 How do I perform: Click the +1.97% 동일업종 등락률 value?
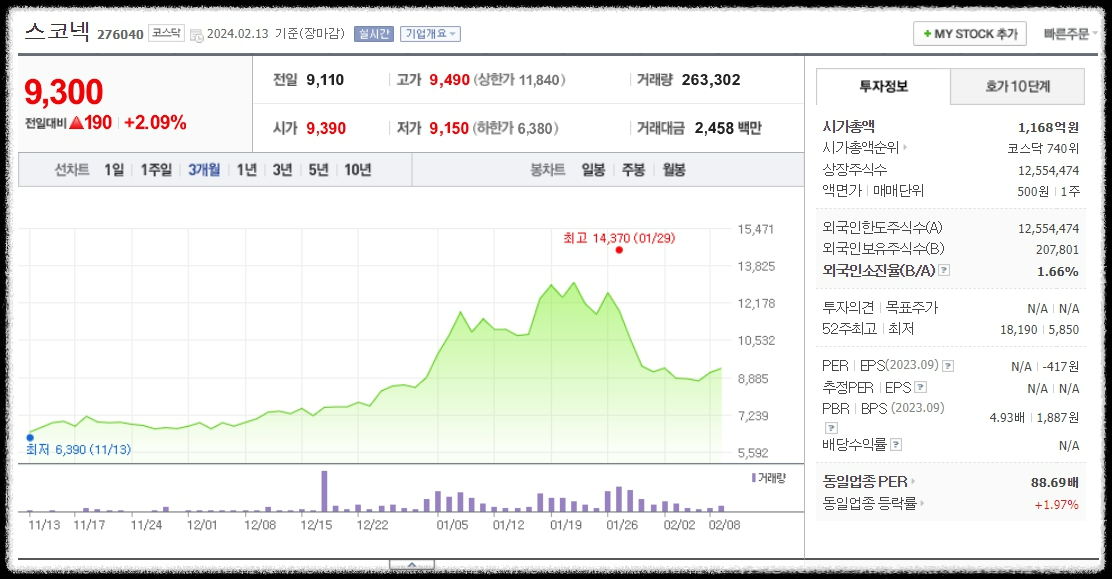click(x=1056, y=505)
